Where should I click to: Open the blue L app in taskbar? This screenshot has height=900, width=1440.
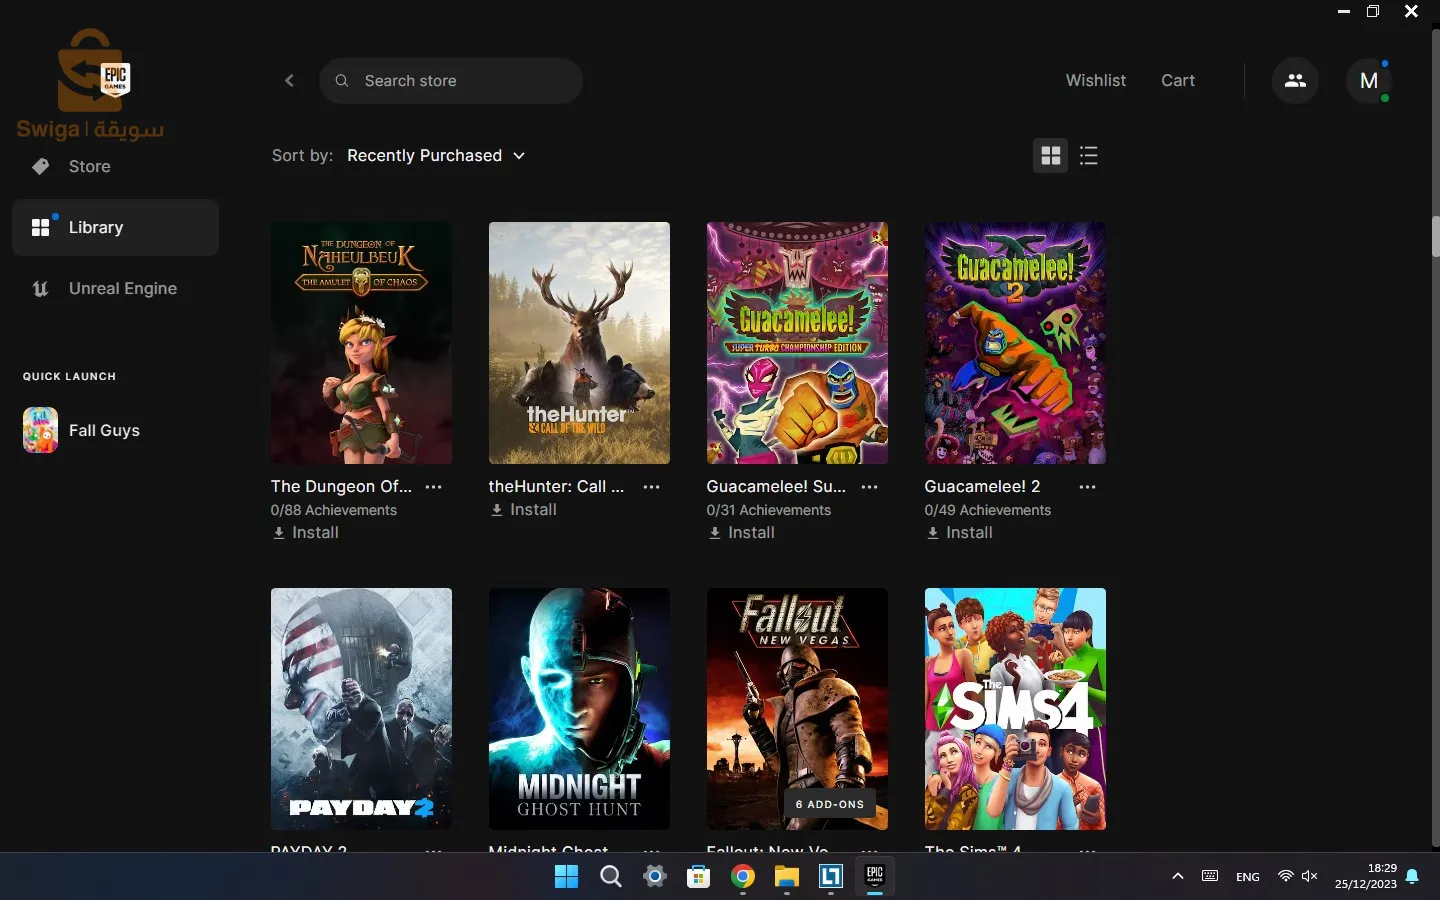click(830, 877)
